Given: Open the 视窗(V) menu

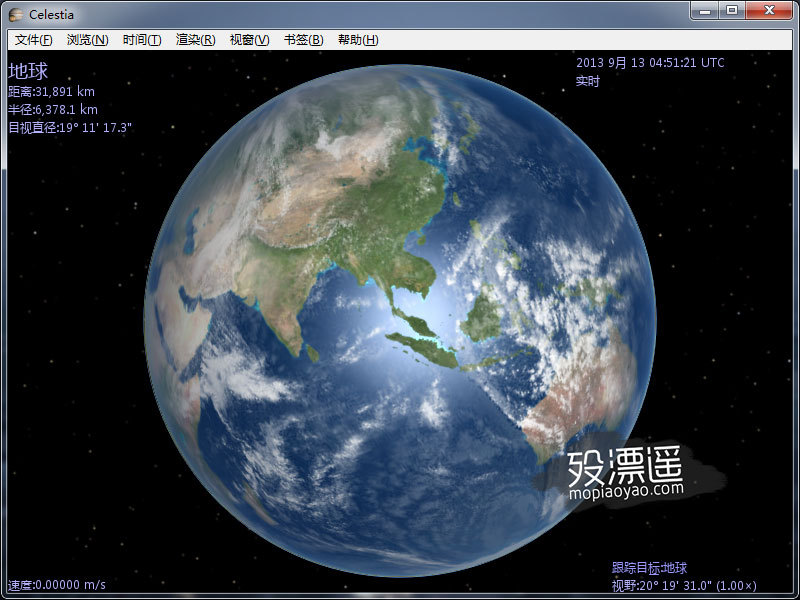Looking at the screenshot, I should click(x=249, y=40).
